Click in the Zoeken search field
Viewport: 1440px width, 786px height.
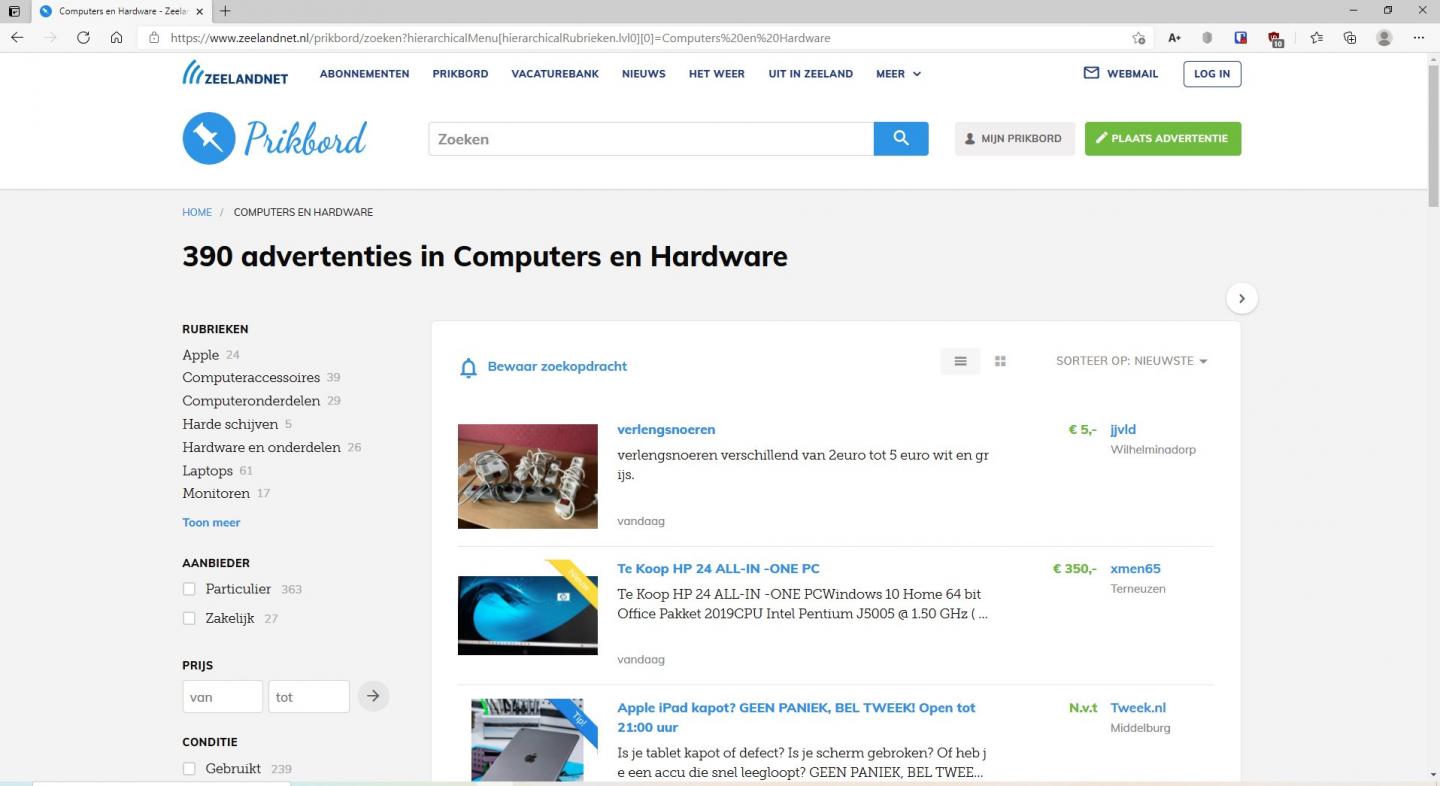point(651,139)
